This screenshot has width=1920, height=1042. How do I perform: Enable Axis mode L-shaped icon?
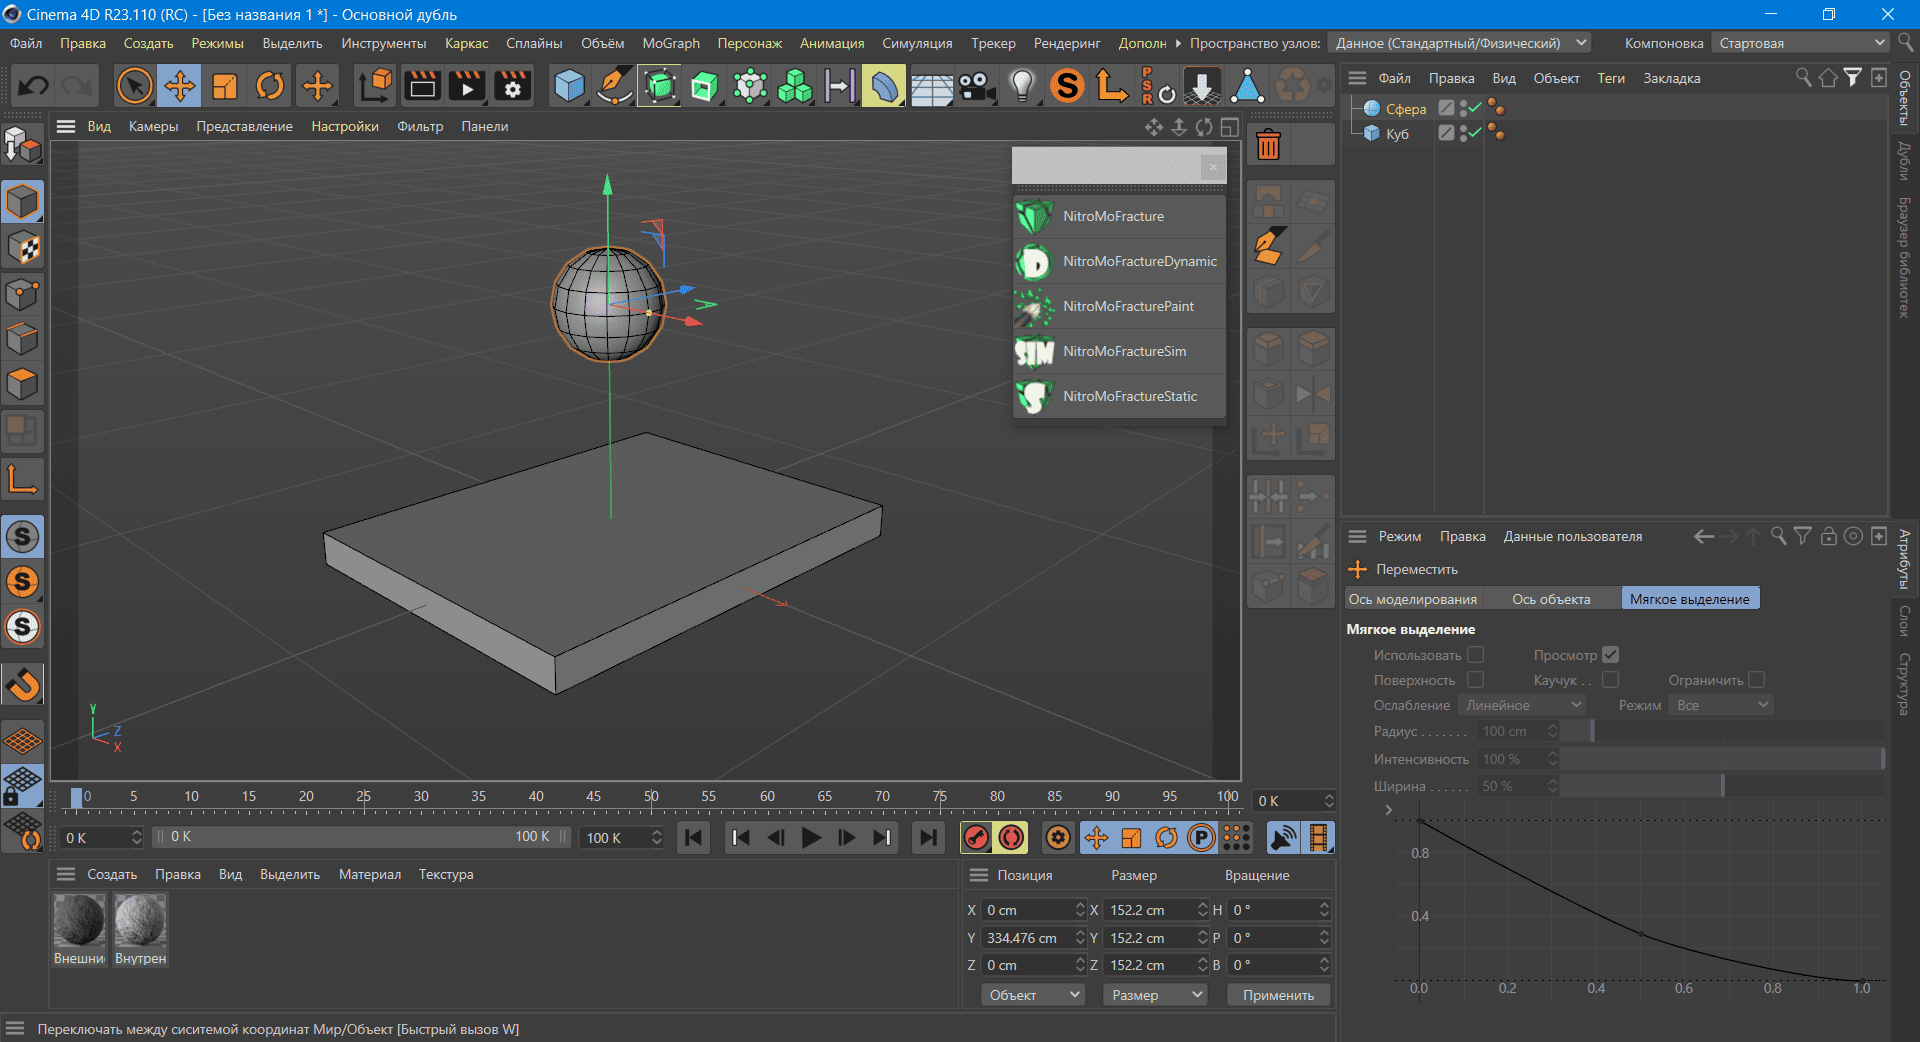coord(22,479)
